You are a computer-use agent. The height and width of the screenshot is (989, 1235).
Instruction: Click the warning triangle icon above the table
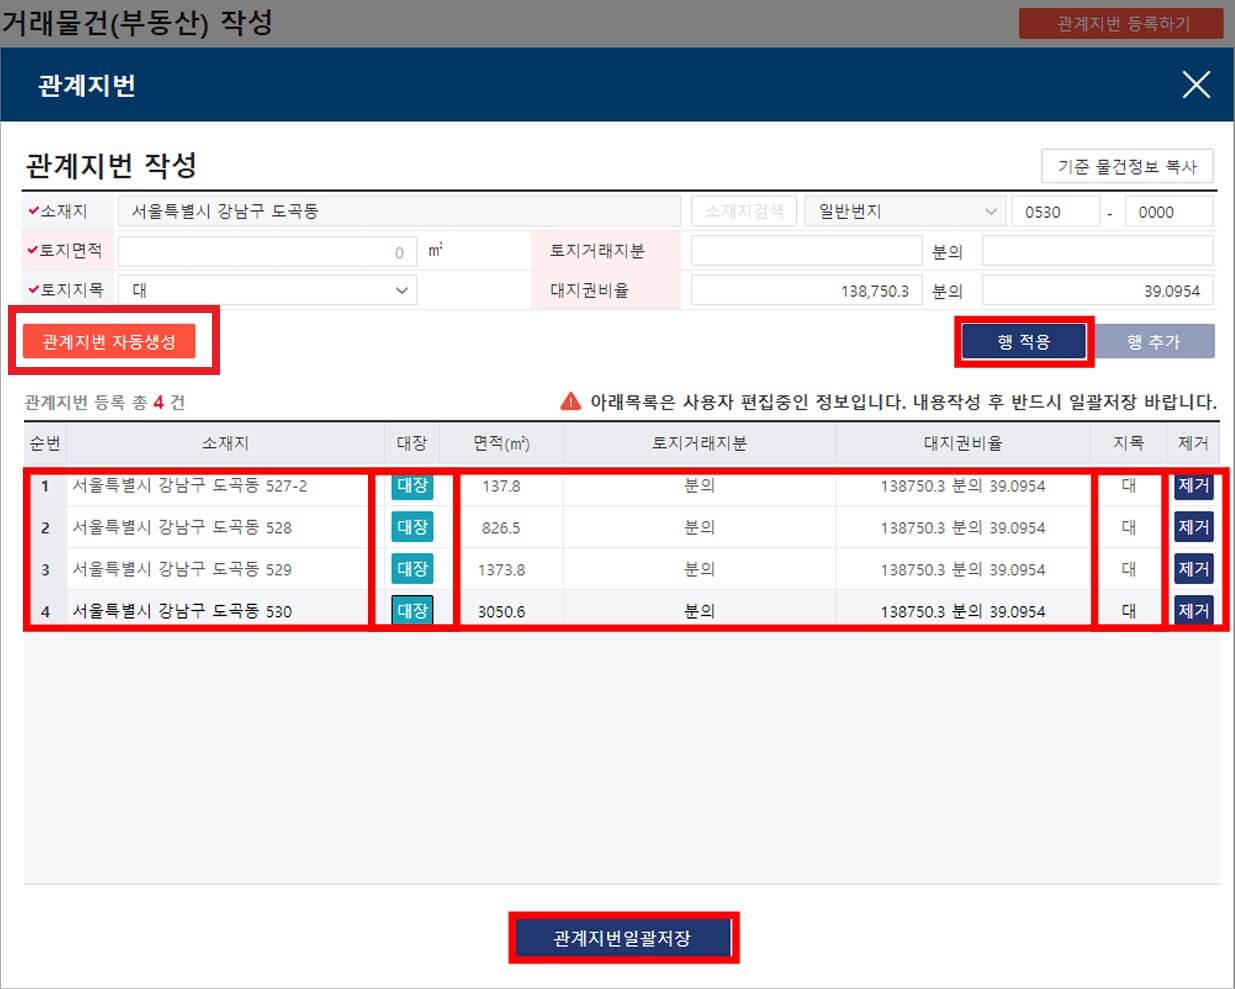point(570,401)
